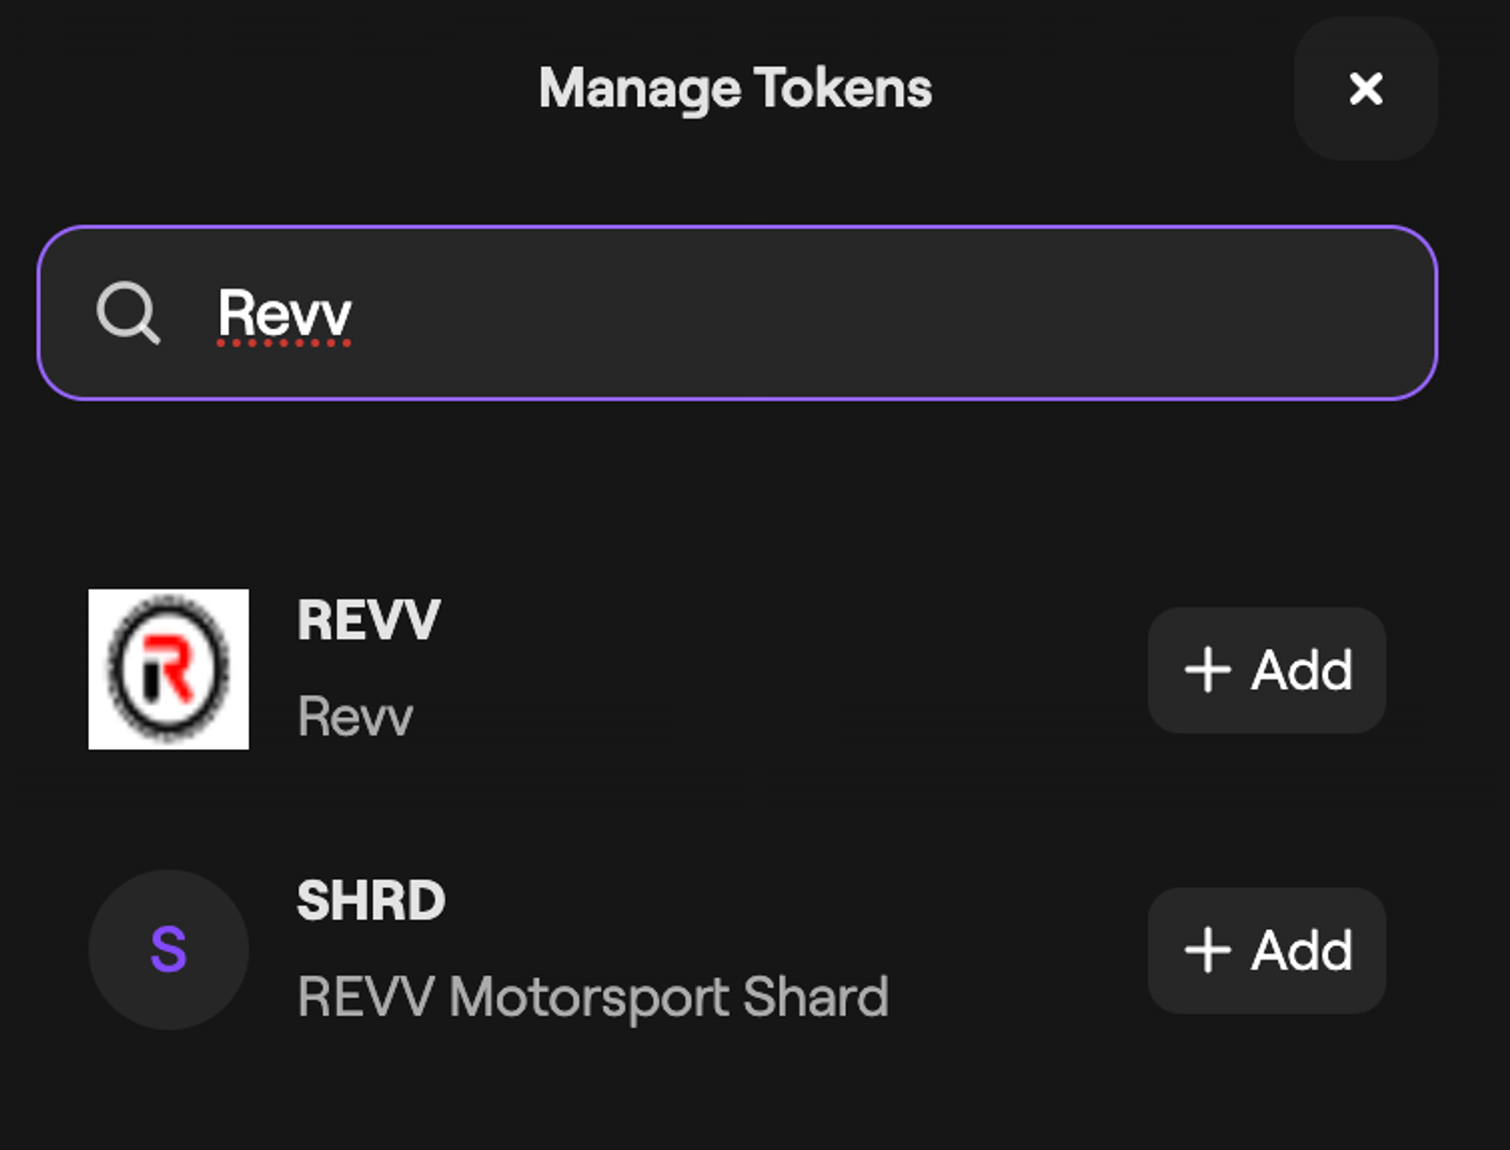Click the plus icon on SHRD's Add button

coord(1207,950)
